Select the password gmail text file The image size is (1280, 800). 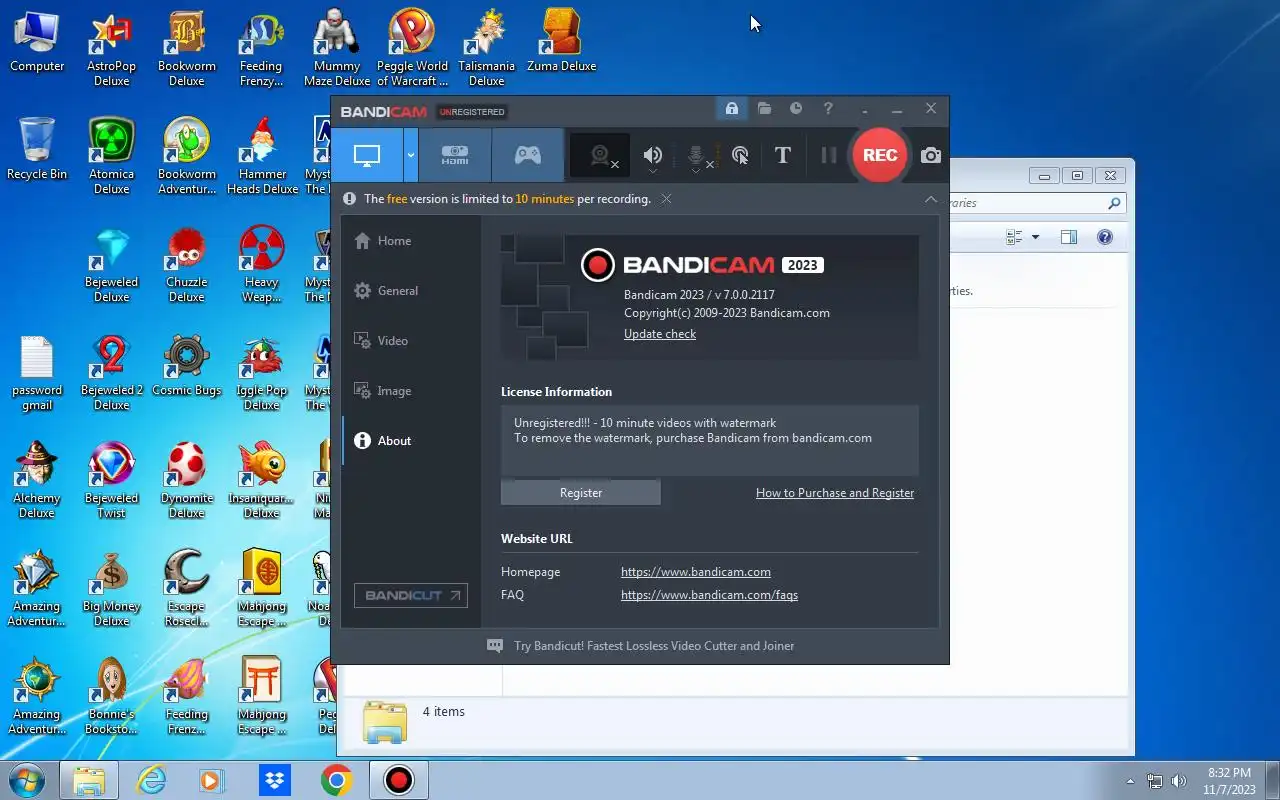[x=37, y=374]
